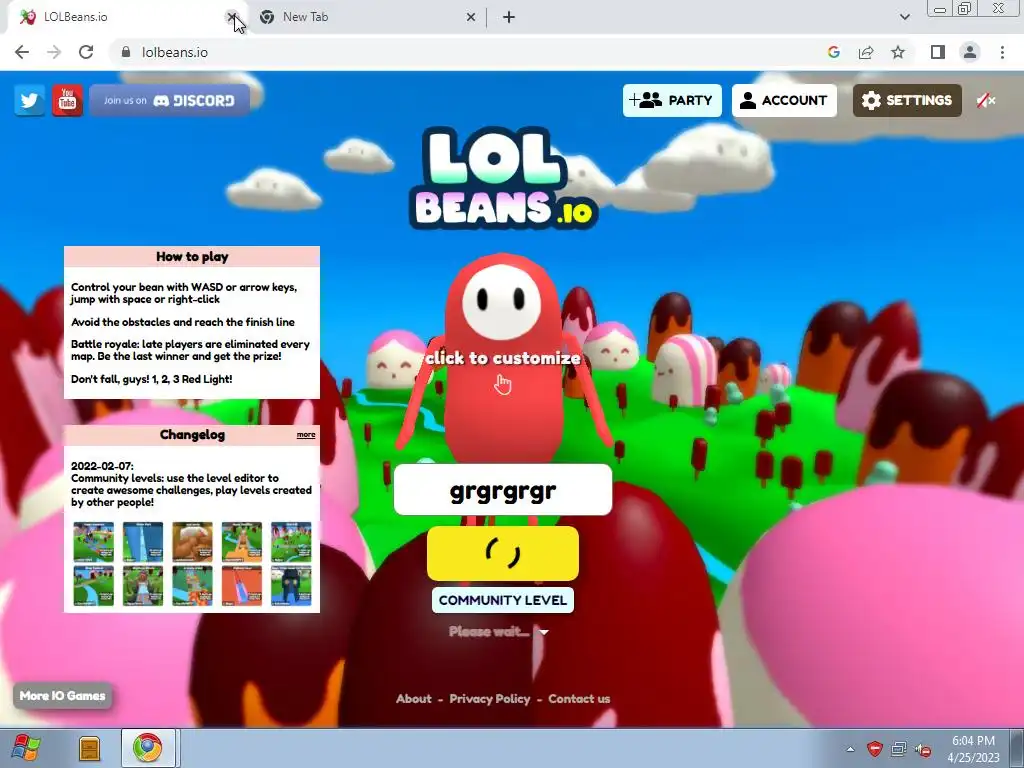The image size is (1024, 768).
Task: Open the About link
Action: (413, 699)
